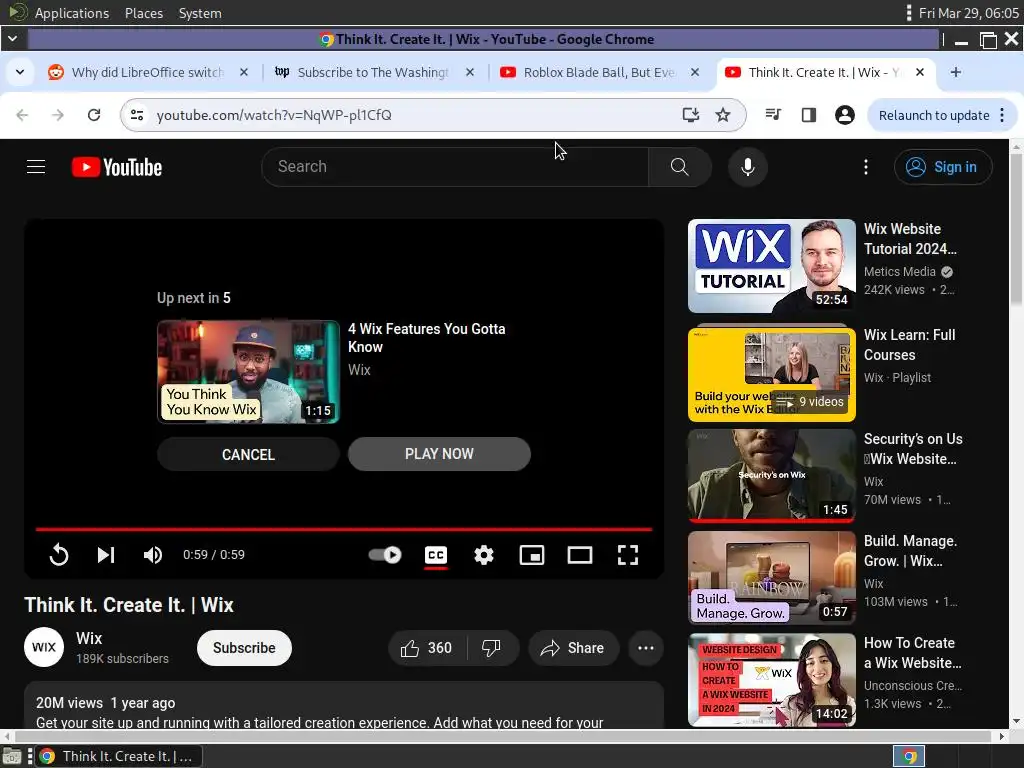The height and width of the screenshot is (768, 1024).
Task: Click the YouTube search field
Action: [455, 167]
